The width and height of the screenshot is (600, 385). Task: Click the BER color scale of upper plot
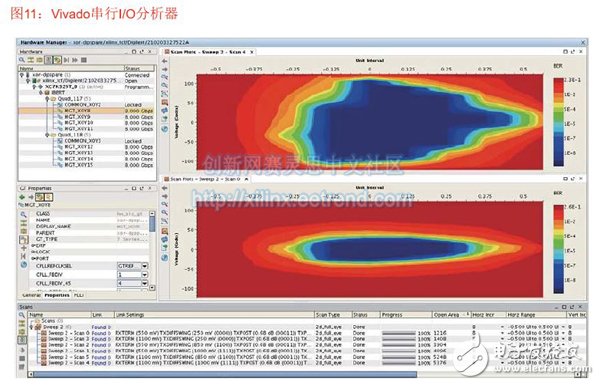click(x=559, y=122)
